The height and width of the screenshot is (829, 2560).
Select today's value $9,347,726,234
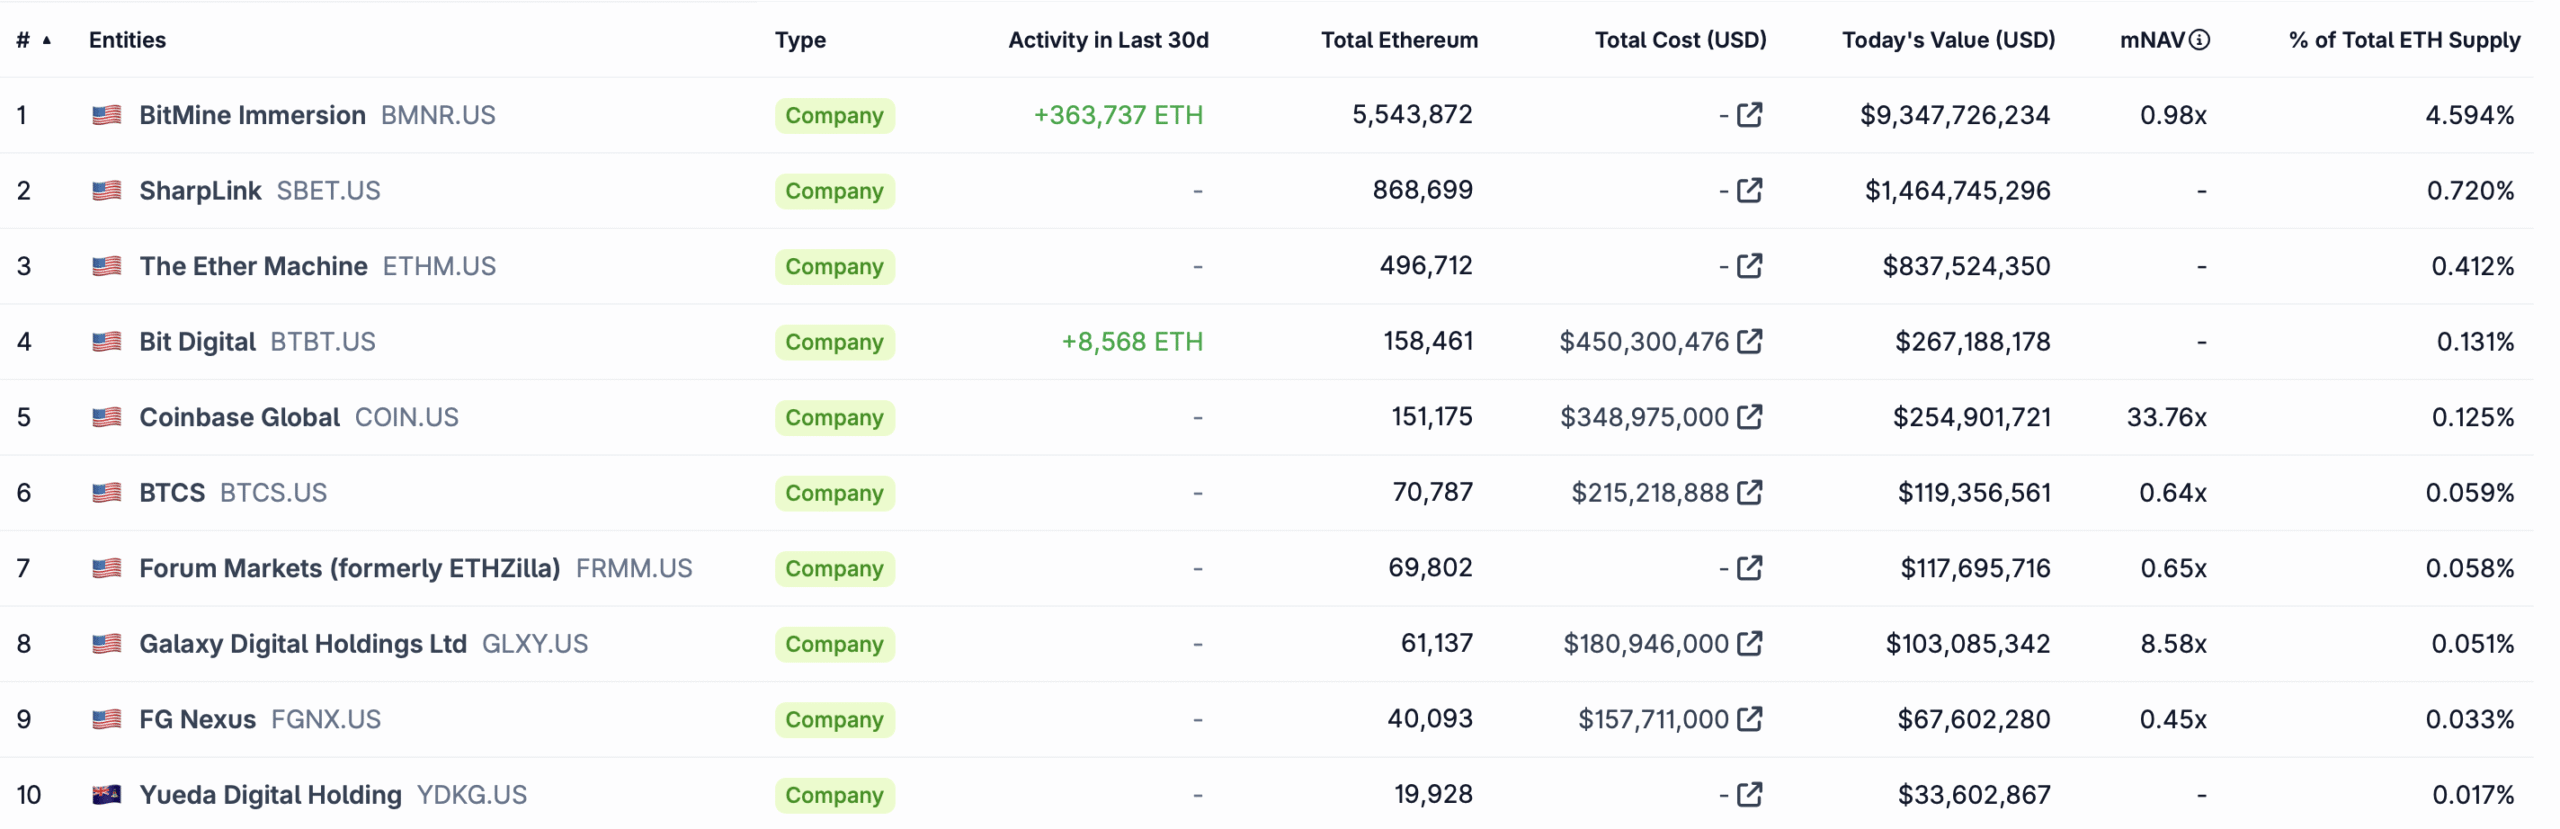(1955, 115)
